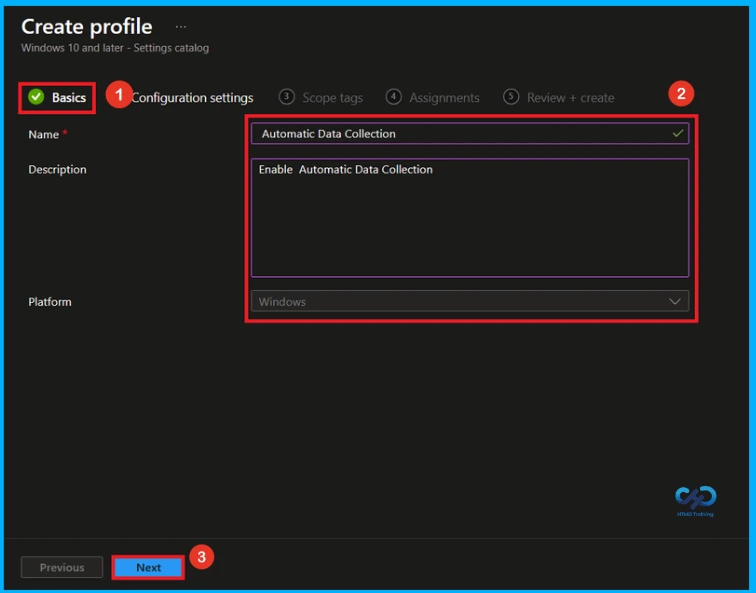This screenshot has width=756, height=593.
Task: Click the Create profile heading
Action: coord(87,27)
